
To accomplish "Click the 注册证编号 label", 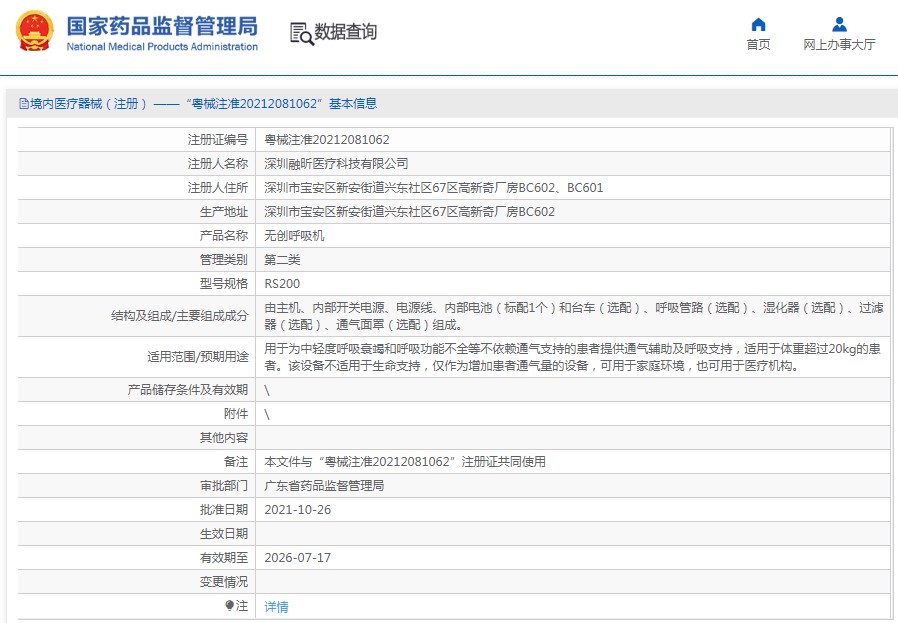I will click(218, 140).
